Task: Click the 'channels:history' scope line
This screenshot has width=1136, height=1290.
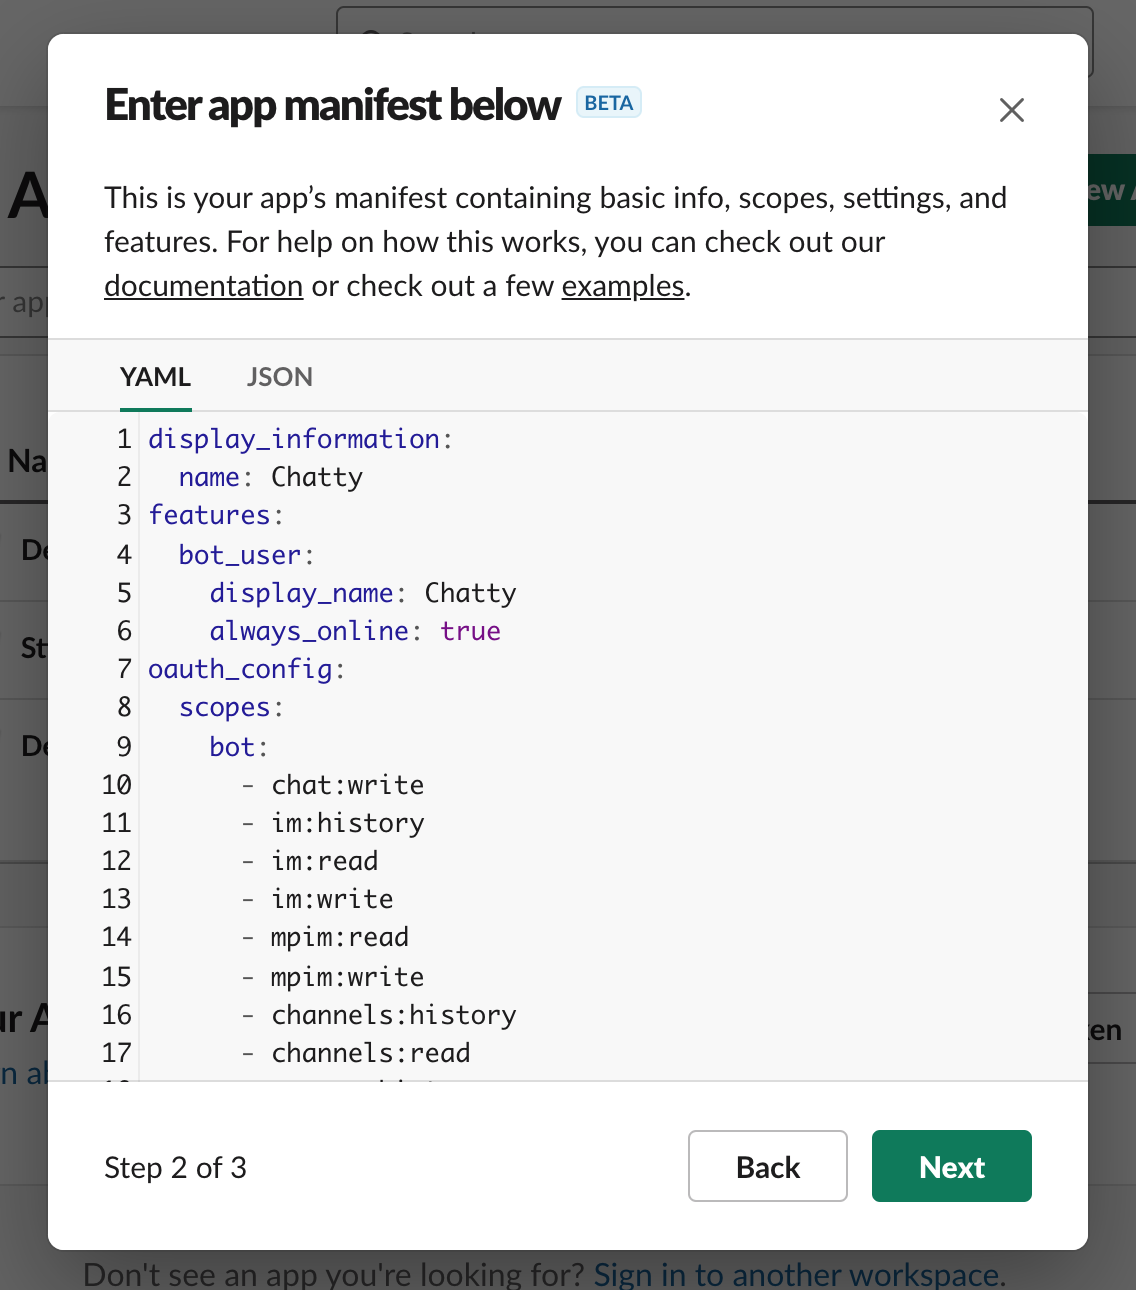Action: pyautogui.click(x=379, y=1015)
